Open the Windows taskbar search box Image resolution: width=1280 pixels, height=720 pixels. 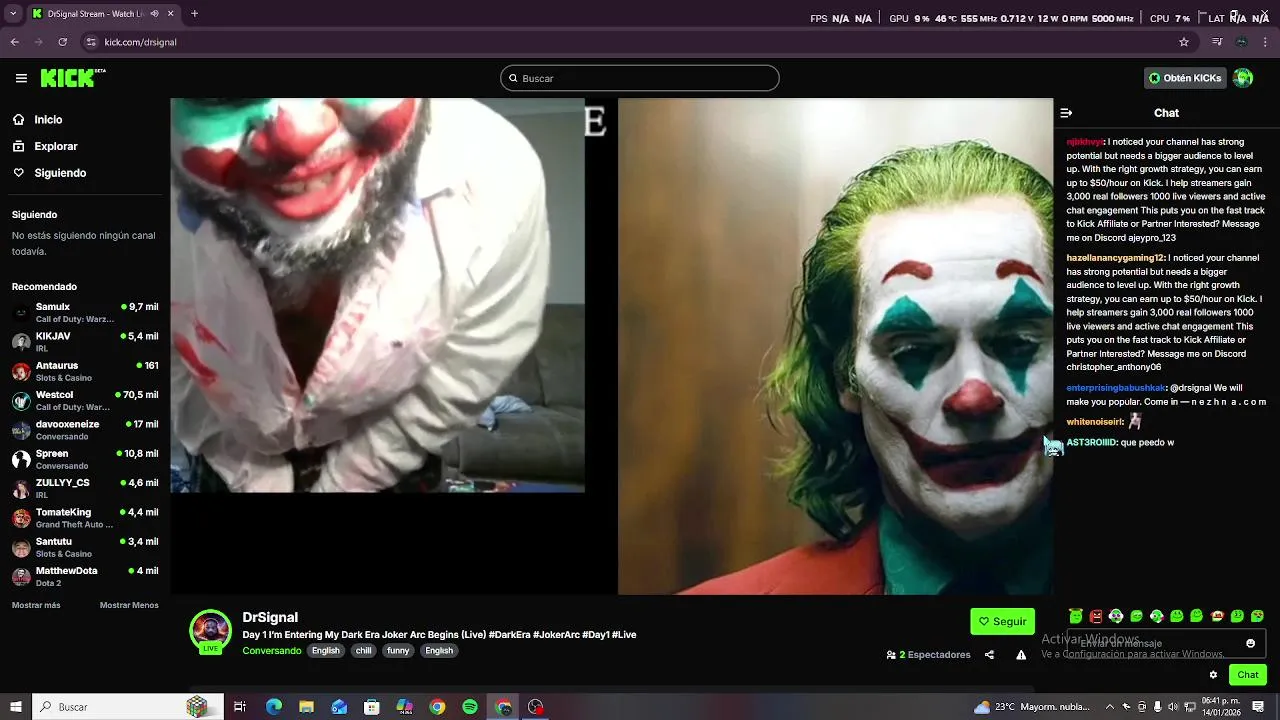pos(127,707)
